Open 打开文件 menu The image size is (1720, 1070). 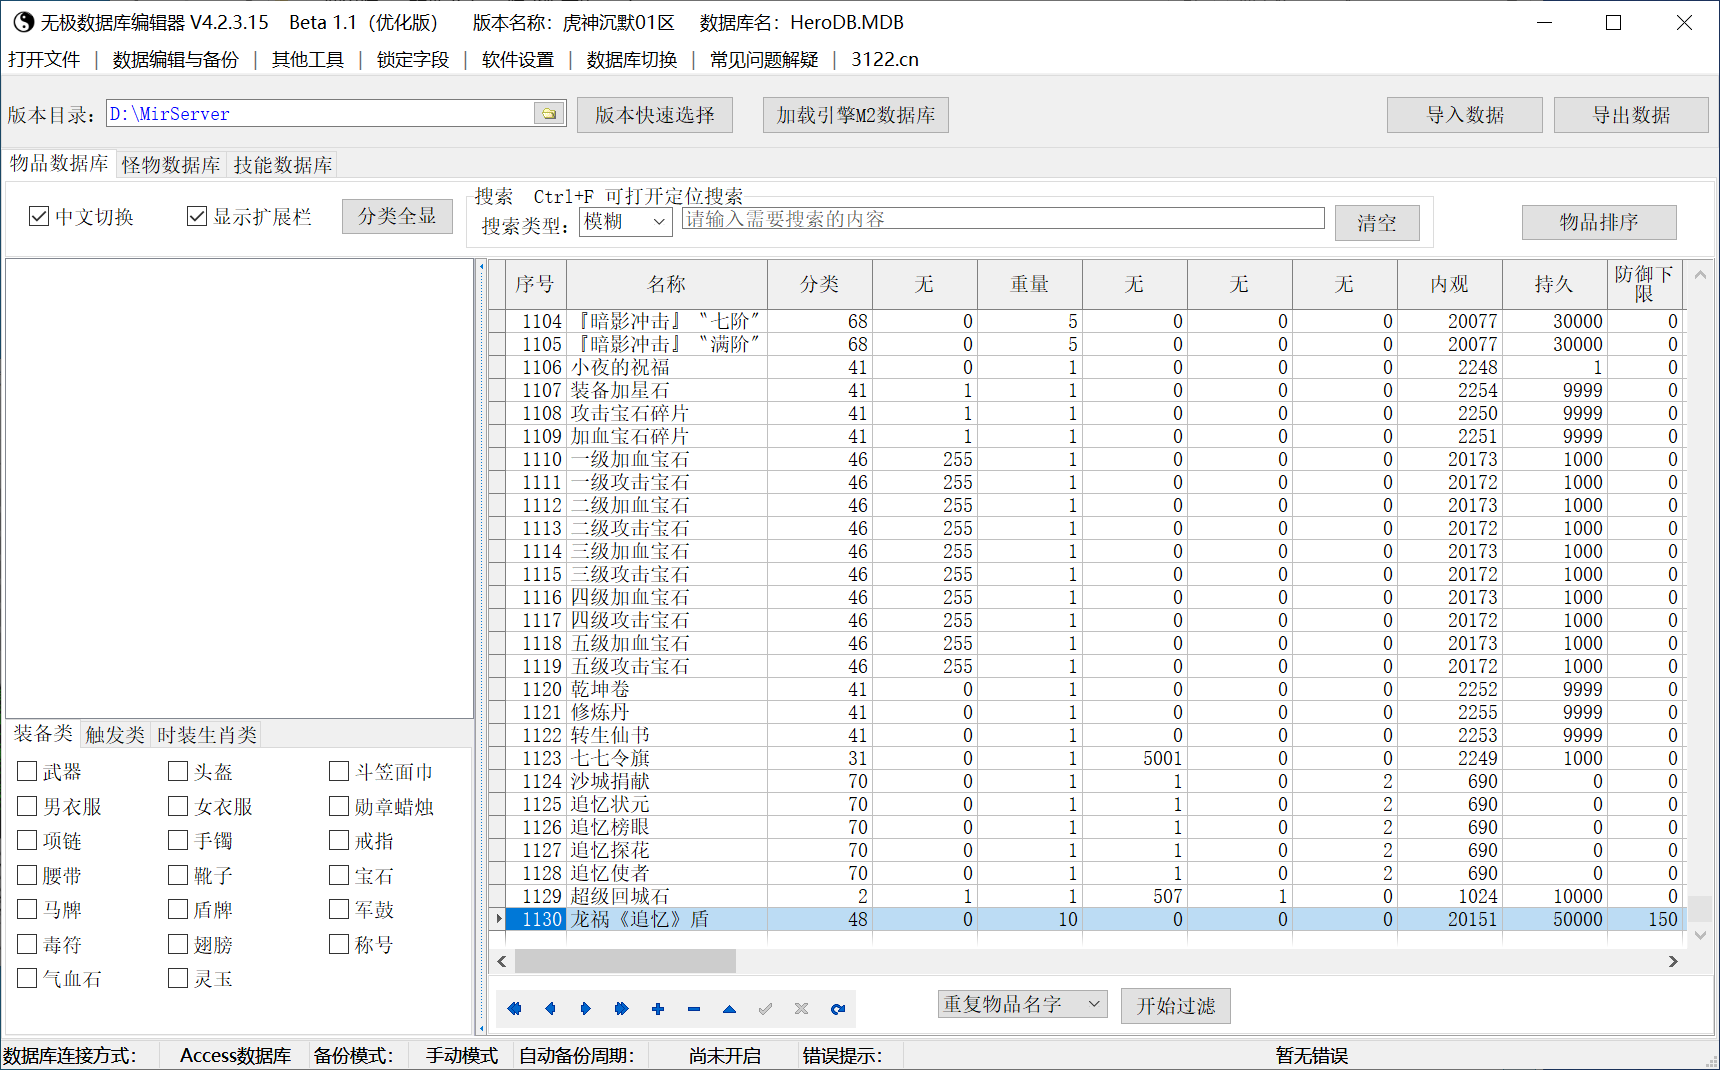click(x=44, y=60)
